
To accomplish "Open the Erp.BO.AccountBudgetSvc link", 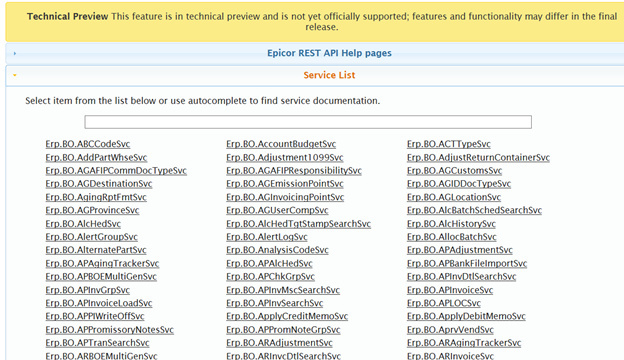I will [x=281, y=144].
